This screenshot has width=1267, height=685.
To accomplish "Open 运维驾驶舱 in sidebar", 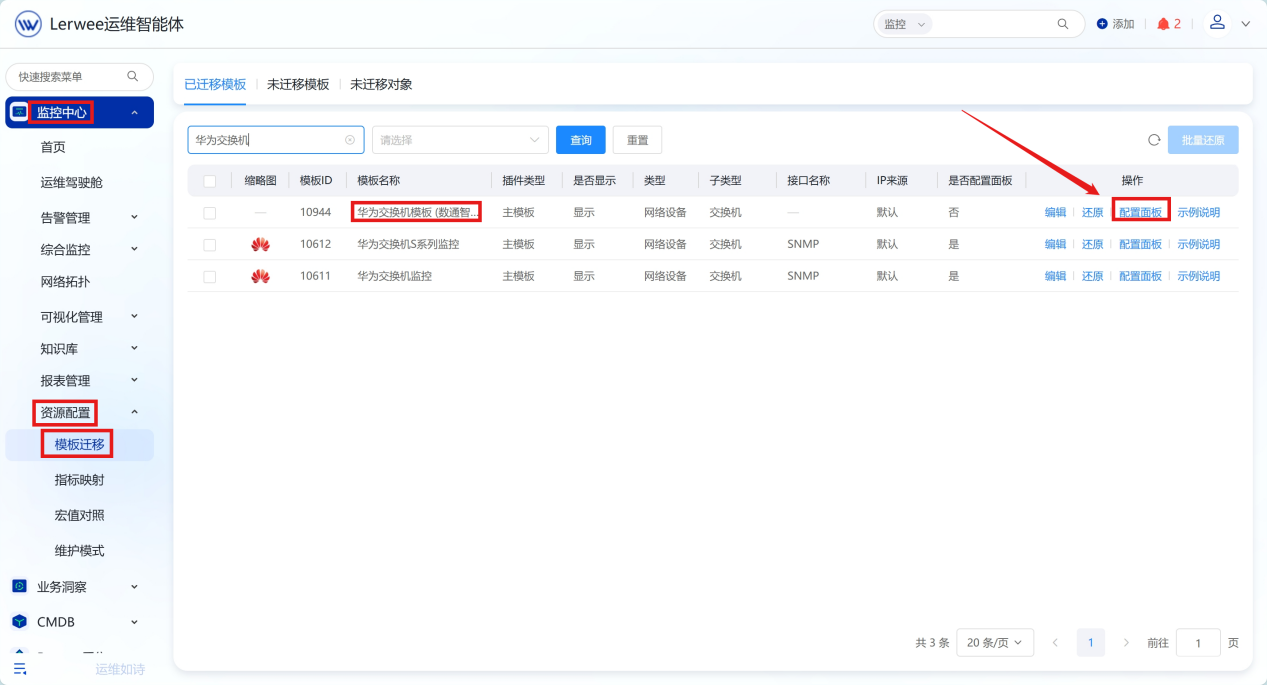I will point(71,182).
